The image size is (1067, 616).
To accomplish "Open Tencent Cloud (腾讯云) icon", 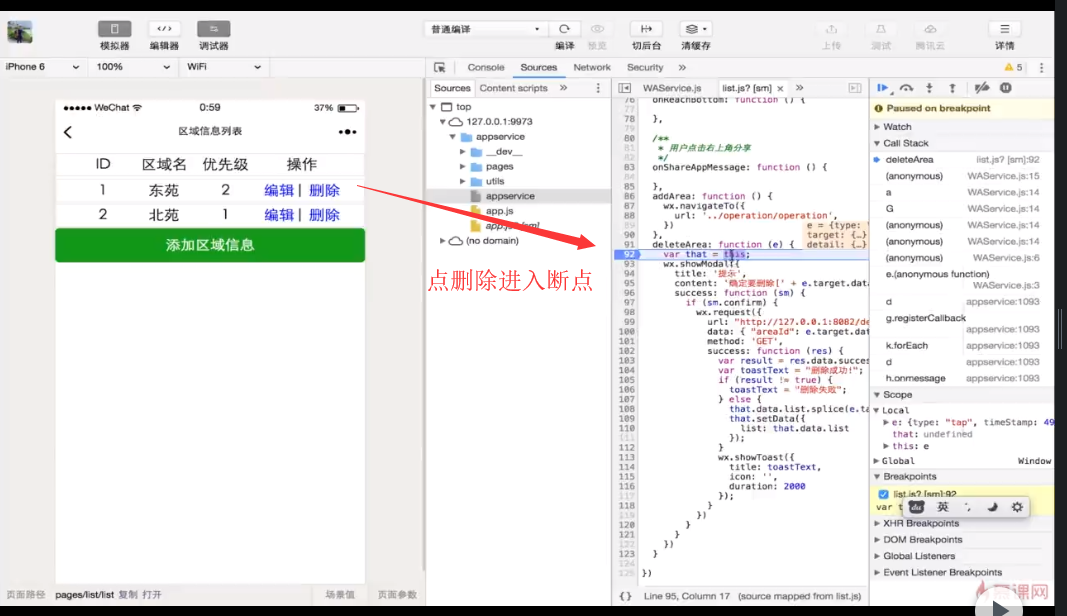I will click(930, 29).
